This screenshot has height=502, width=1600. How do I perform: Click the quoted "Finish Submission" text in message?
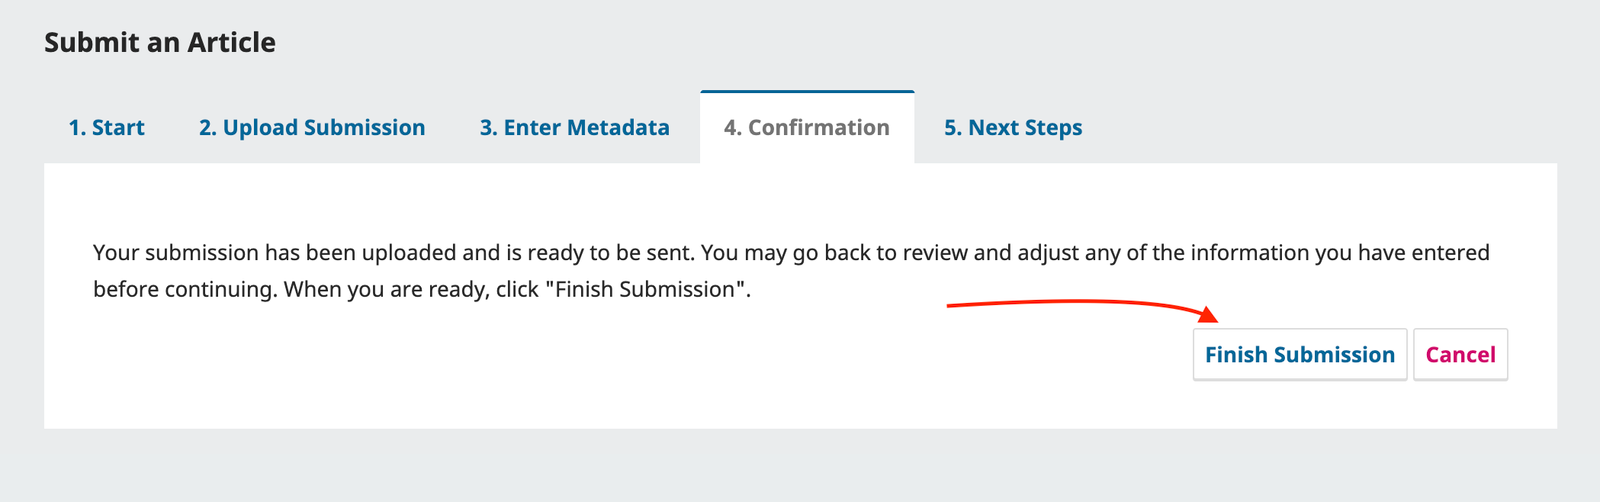pyautogui.click(x=646, y=290)
